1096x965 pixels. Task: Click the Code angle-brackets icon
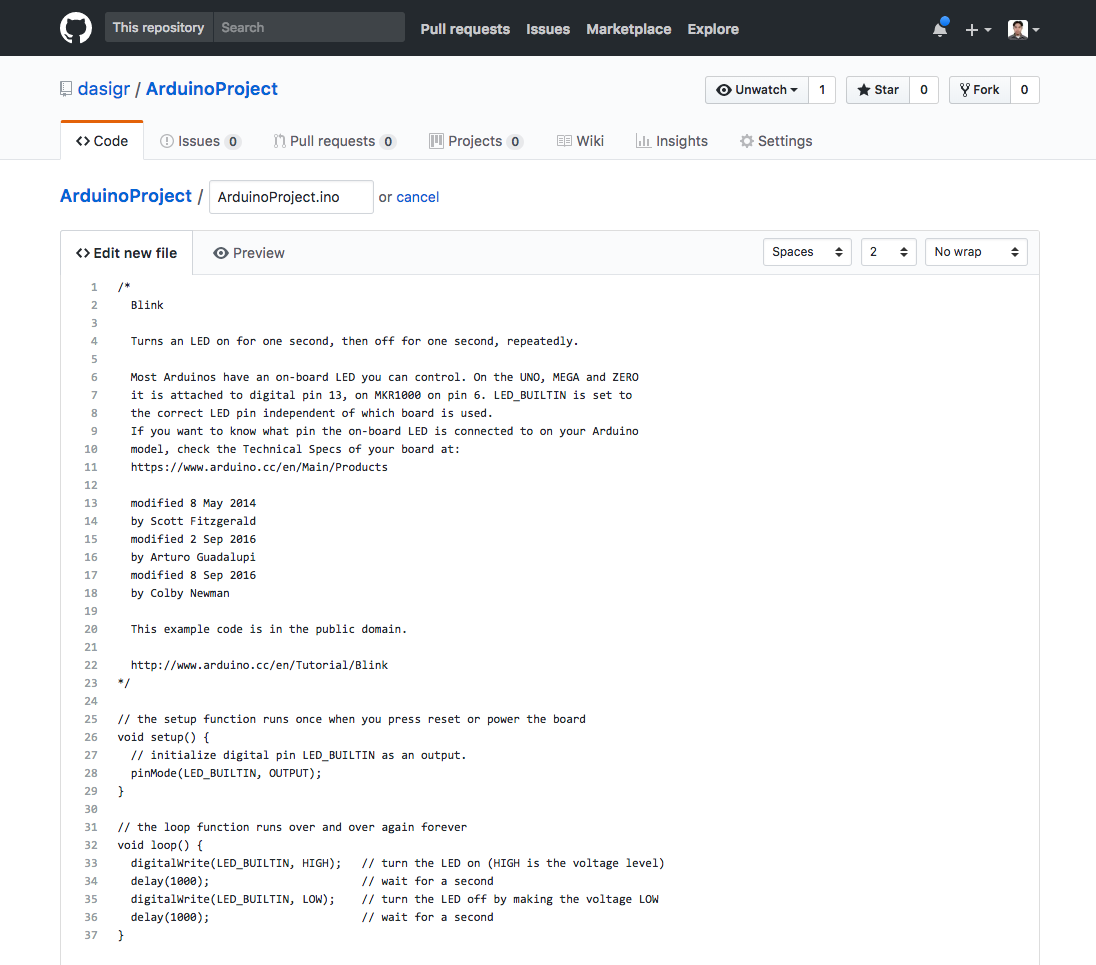coord(82,141)
